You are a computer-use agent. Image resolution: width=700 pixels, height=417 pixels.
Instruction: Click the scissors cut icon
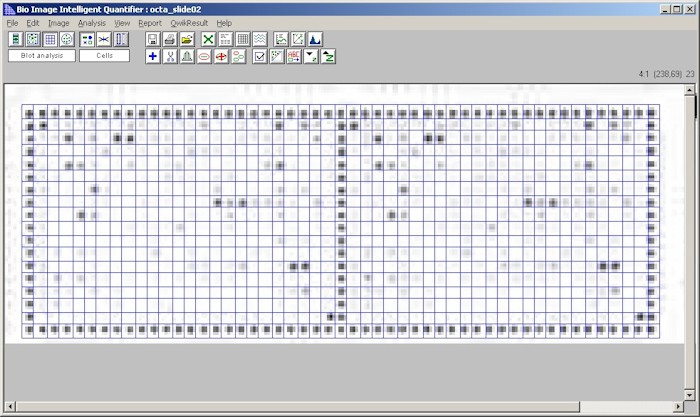170,56
